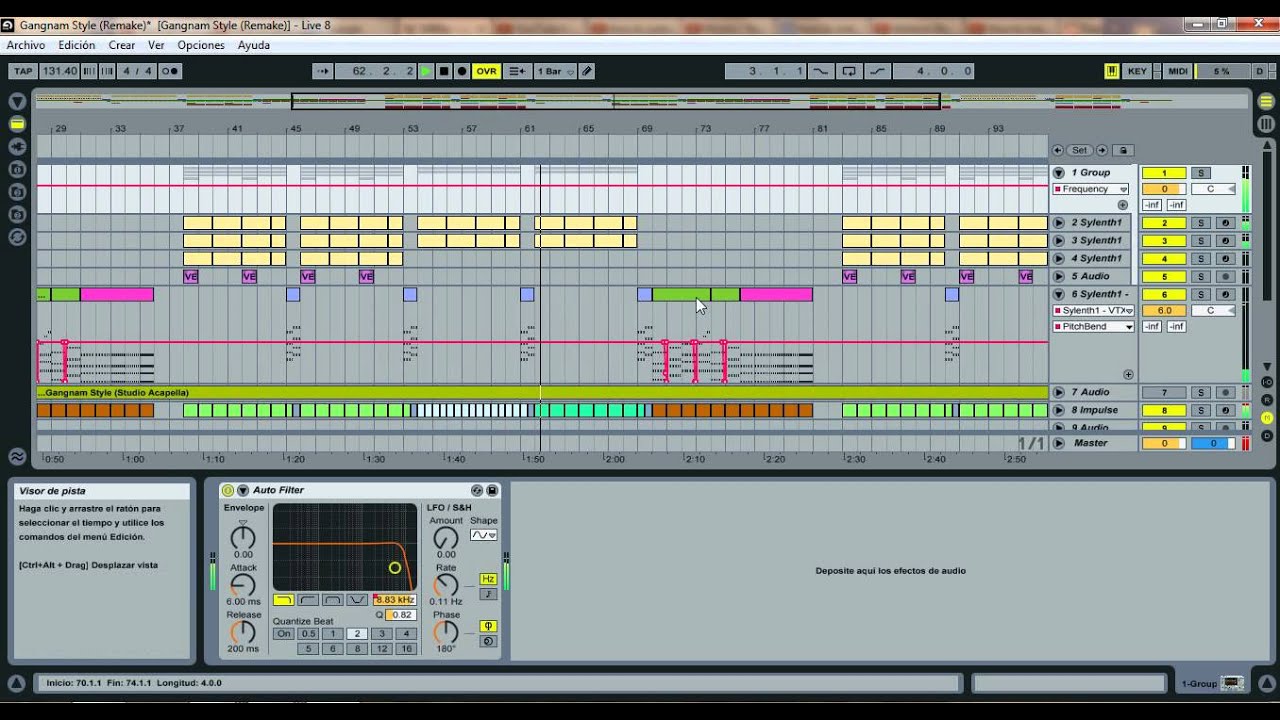Select the high-pass filter type in Auto Filter
The image size is (1280, 720).
[308, 600]
